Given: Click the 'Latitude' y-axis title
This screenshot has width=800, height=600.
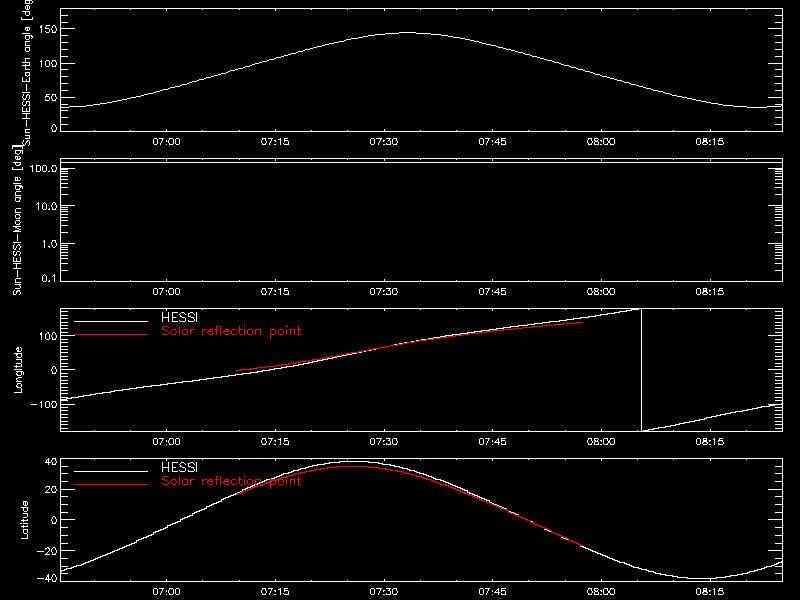Looking at the screenshot, I should click(x=24, y=520).
